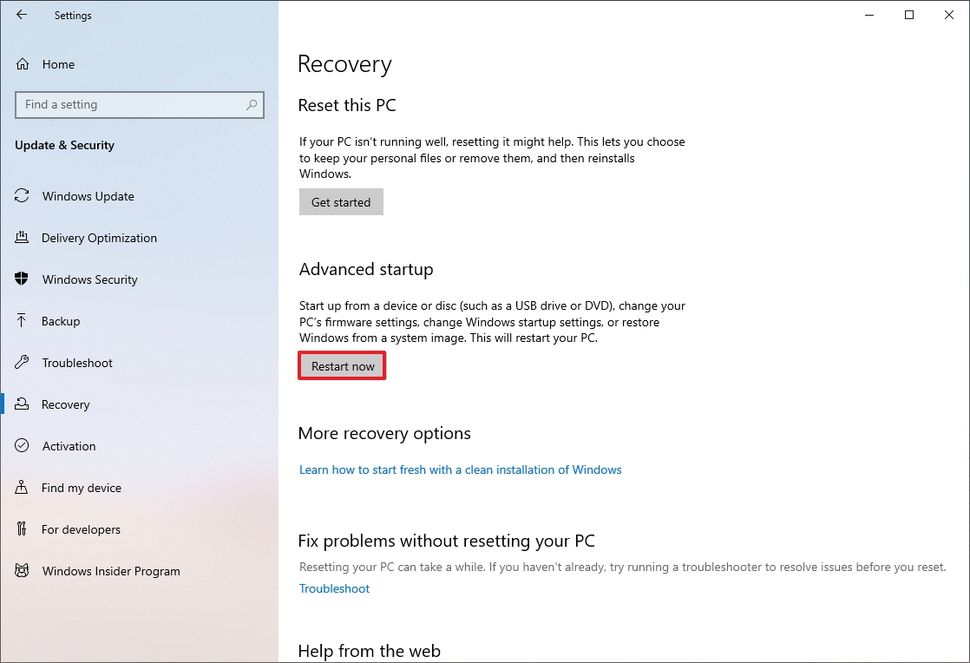This screenshot has width=970, height=663.
Task: Click Get started under Reset this PC
Action: pos(341,202)
